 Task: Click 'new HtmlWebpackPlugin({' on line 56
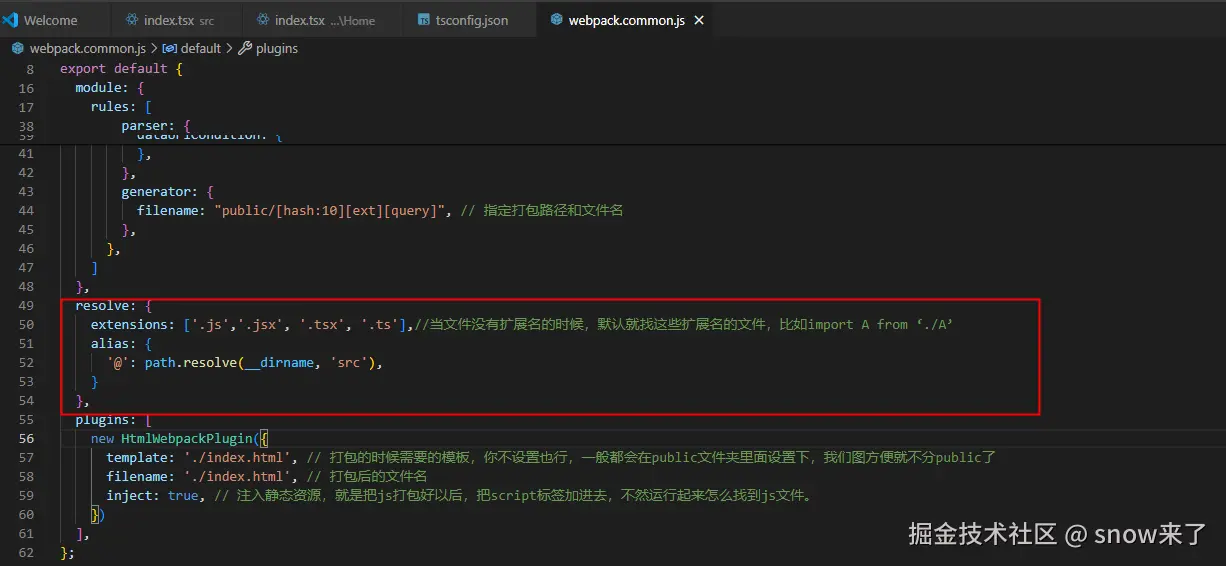pyautogui.click(x=179, y=438)
